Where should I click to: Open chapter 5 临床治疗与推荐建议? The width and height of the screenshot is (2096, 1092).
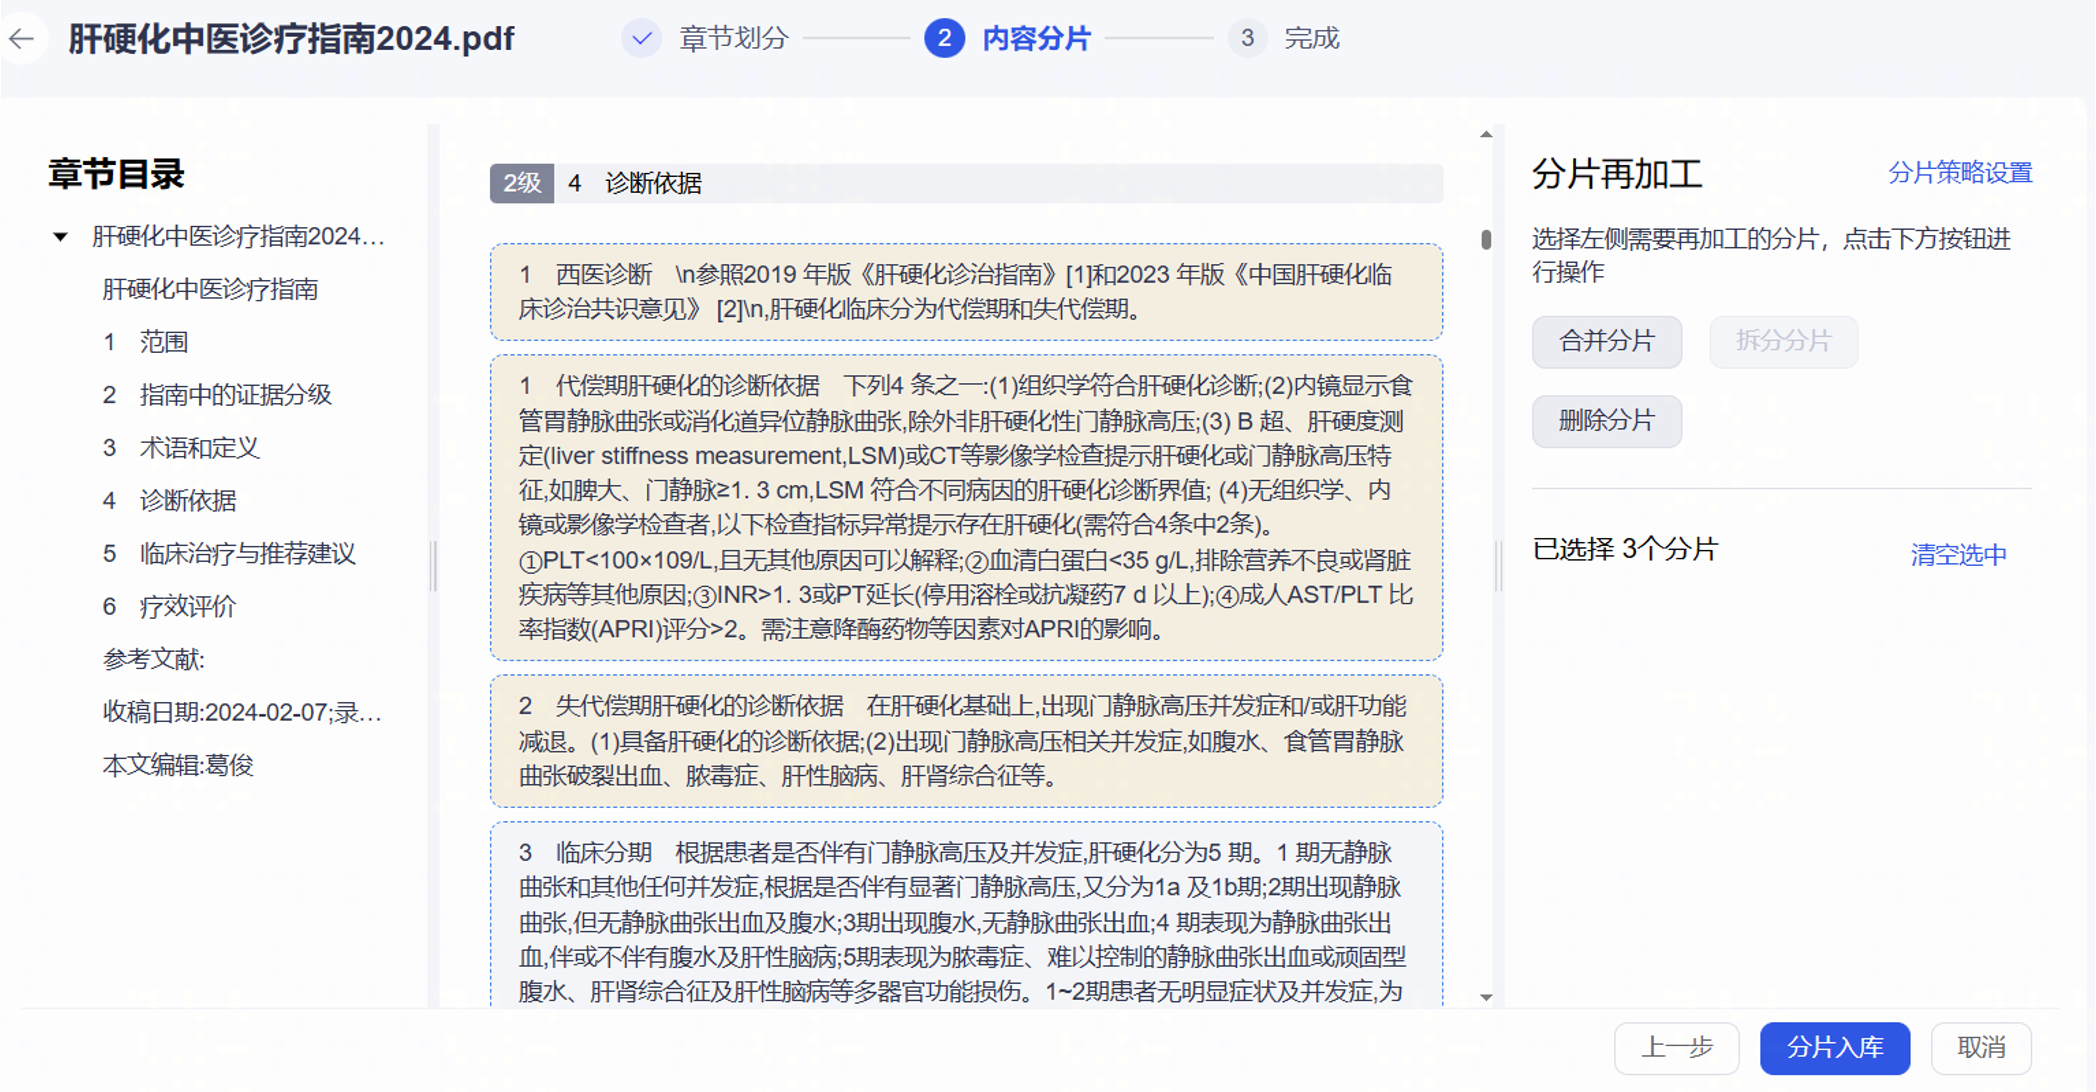[x=230, y=553]
